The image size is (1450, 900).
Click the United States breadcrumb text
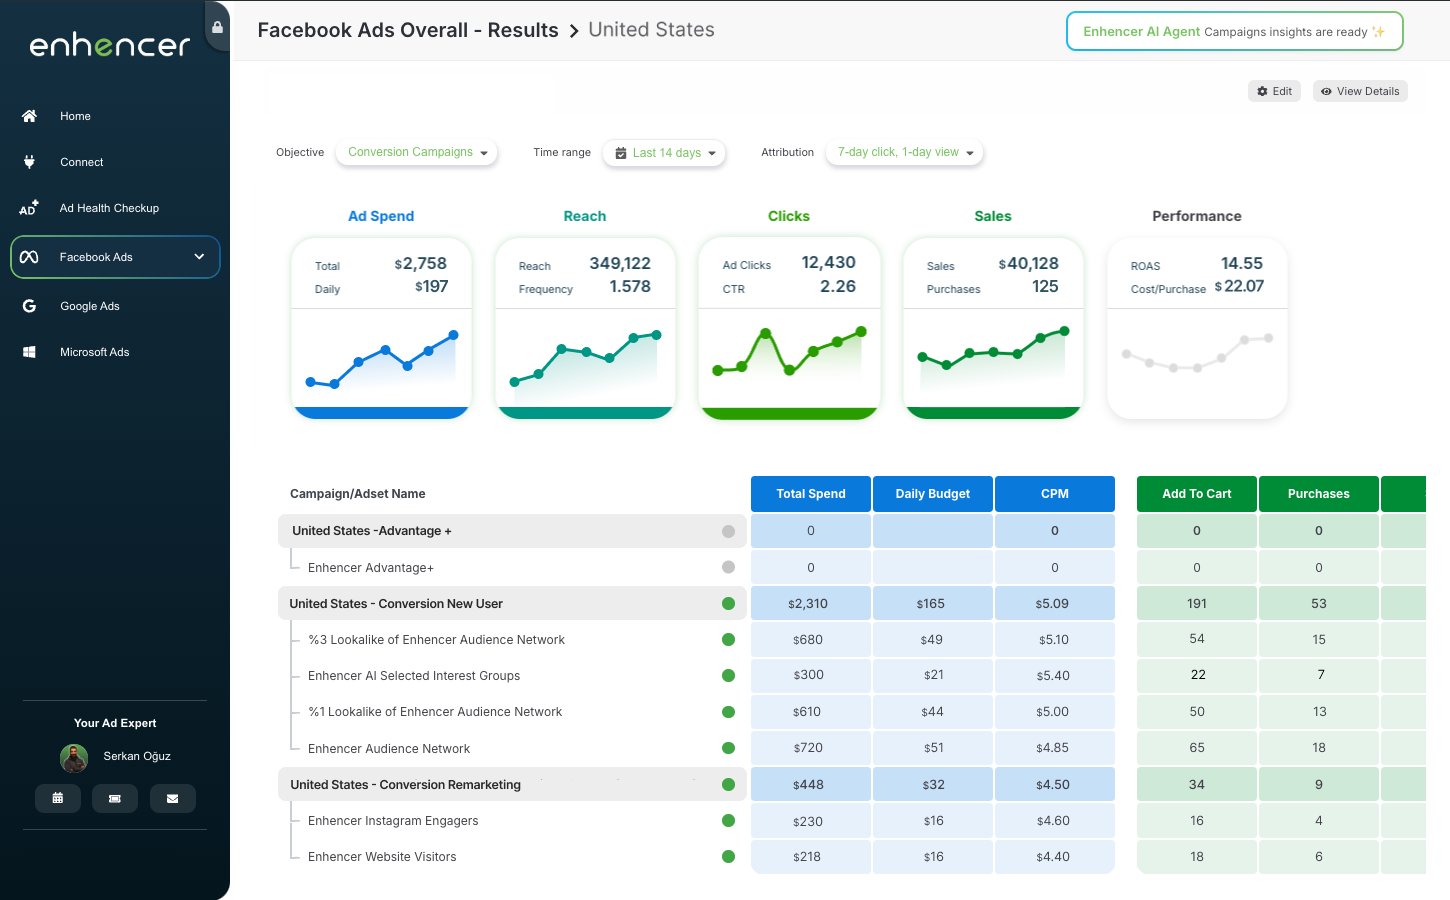[x=651, y=30]
